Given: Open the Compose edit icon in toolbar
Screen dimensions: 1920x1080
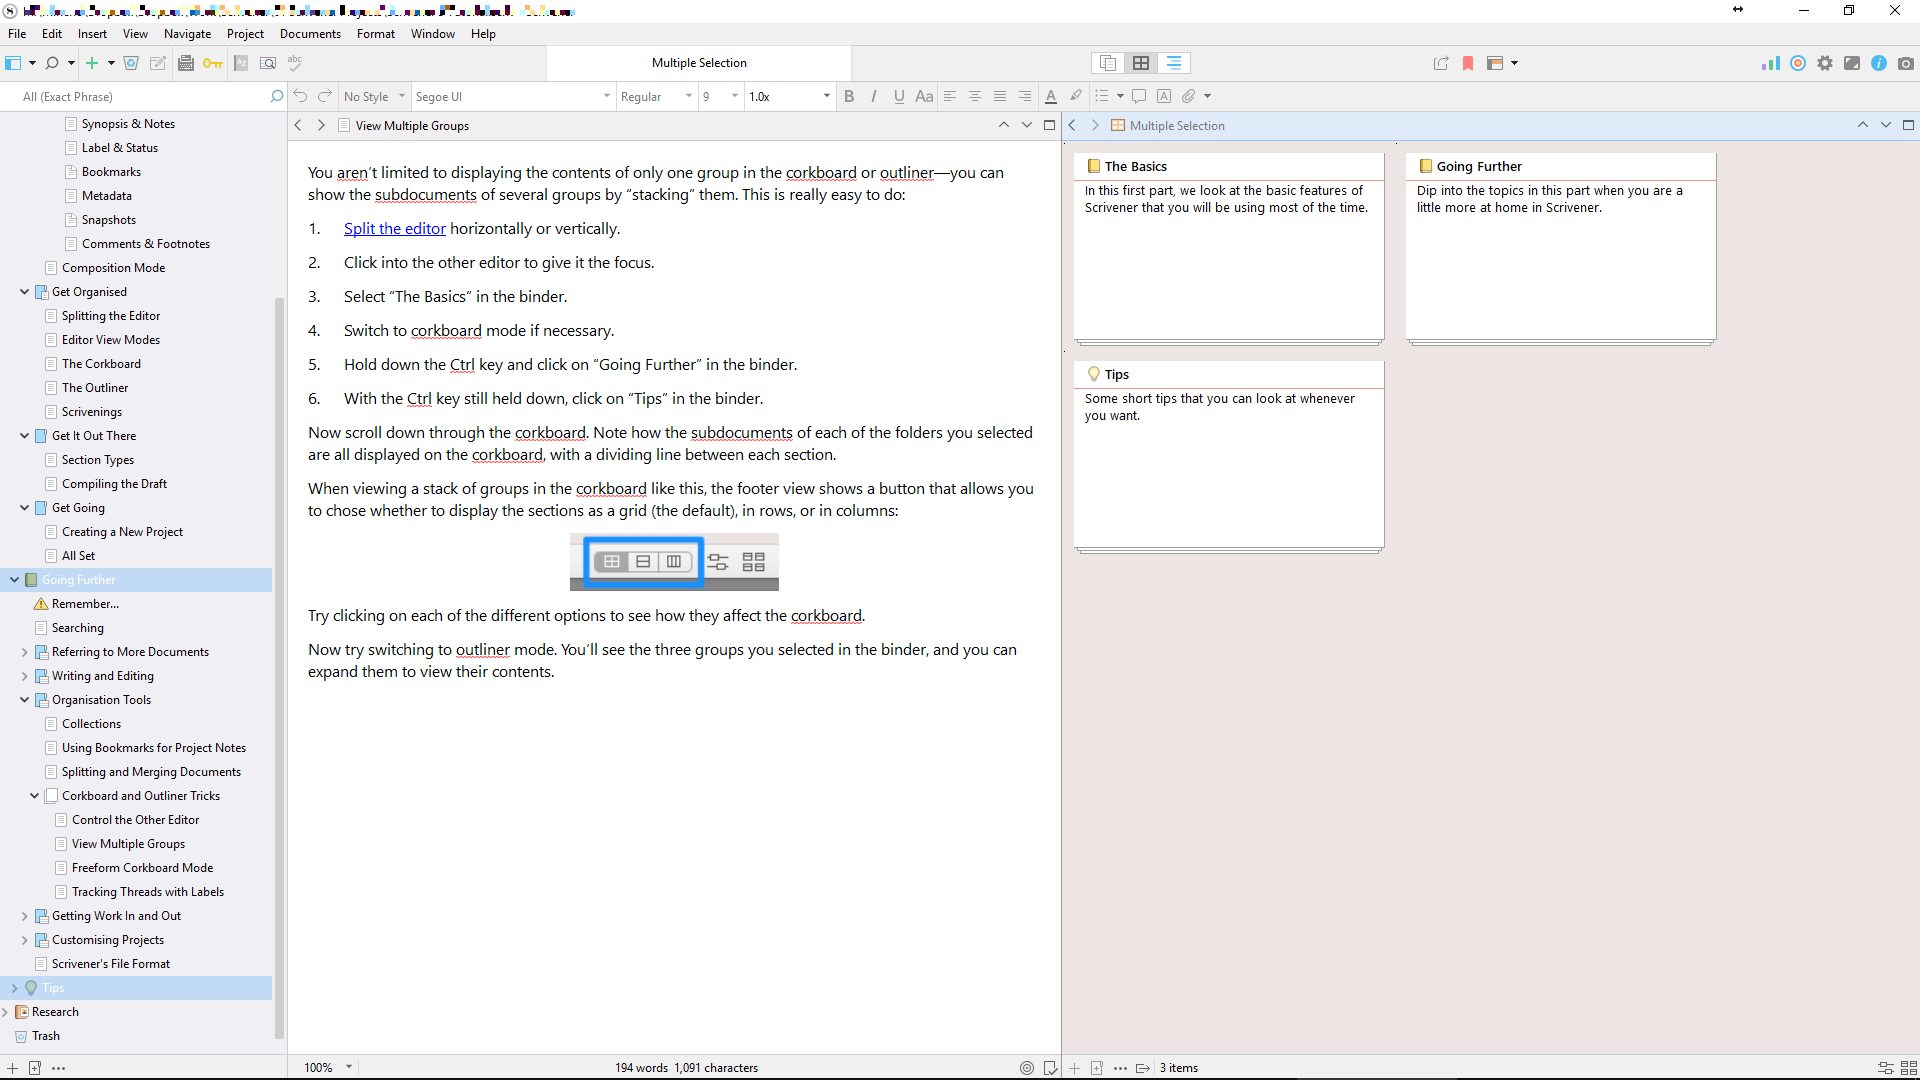Looking at the screenshot, I should click(158, 63).
